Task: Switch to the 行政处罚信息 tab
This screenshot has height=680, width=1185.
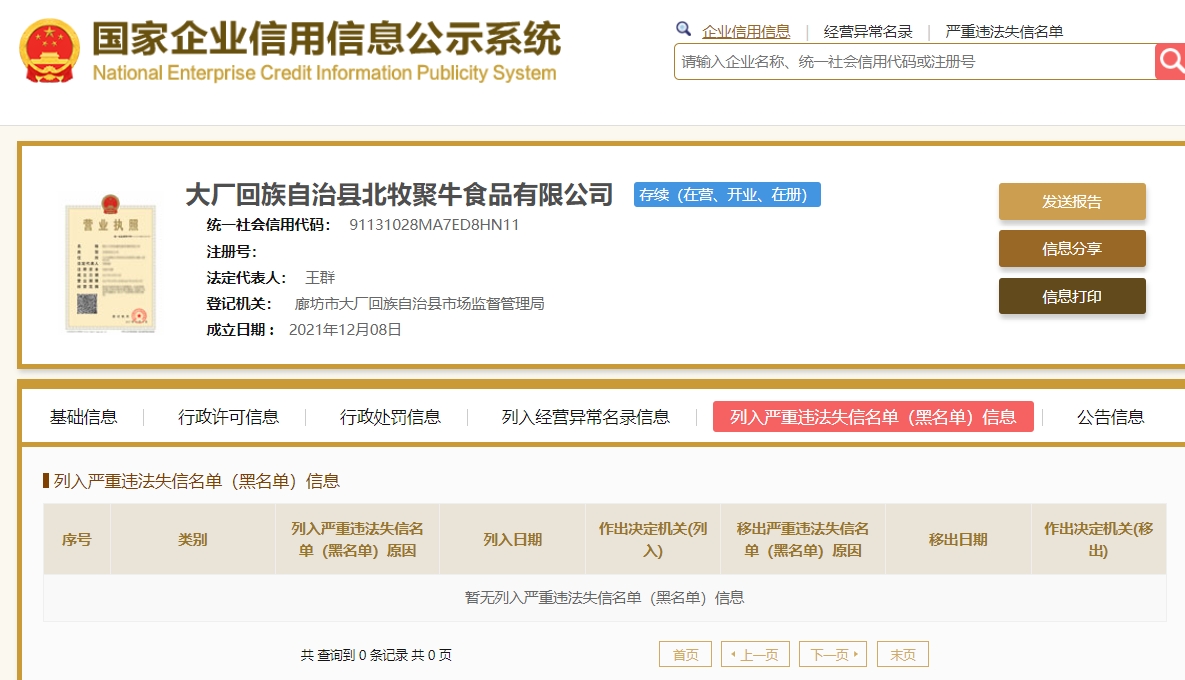Action: coord(390,417)
